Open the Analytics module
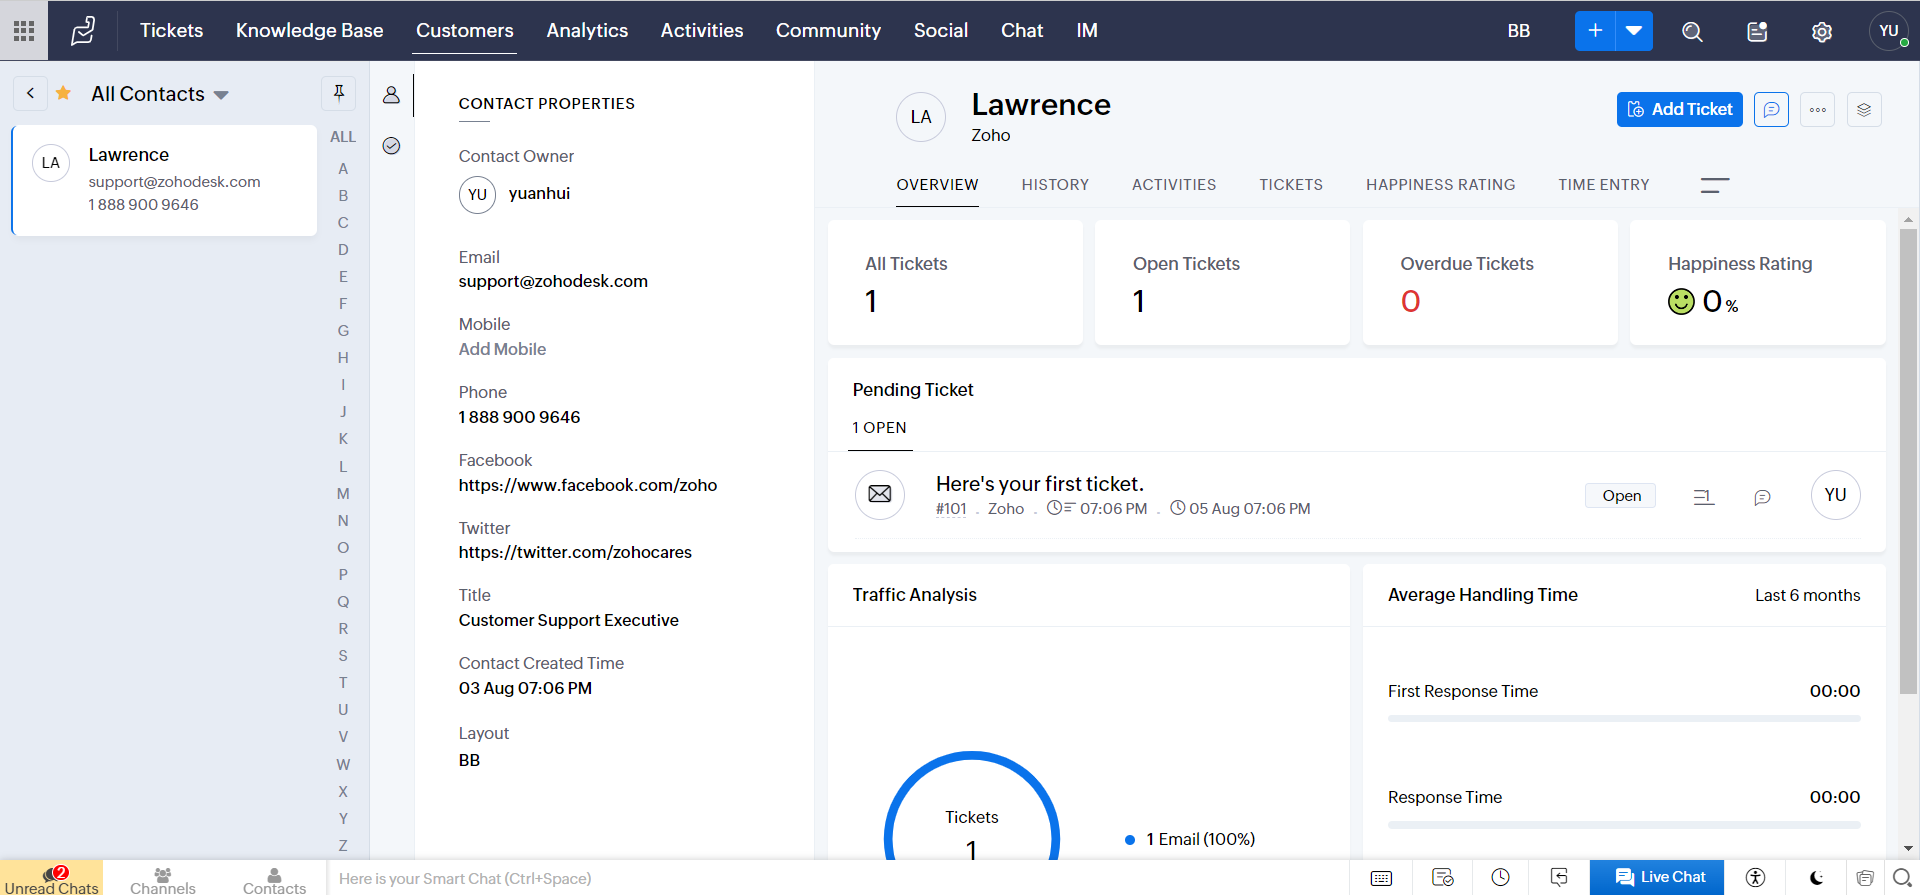 587,31
